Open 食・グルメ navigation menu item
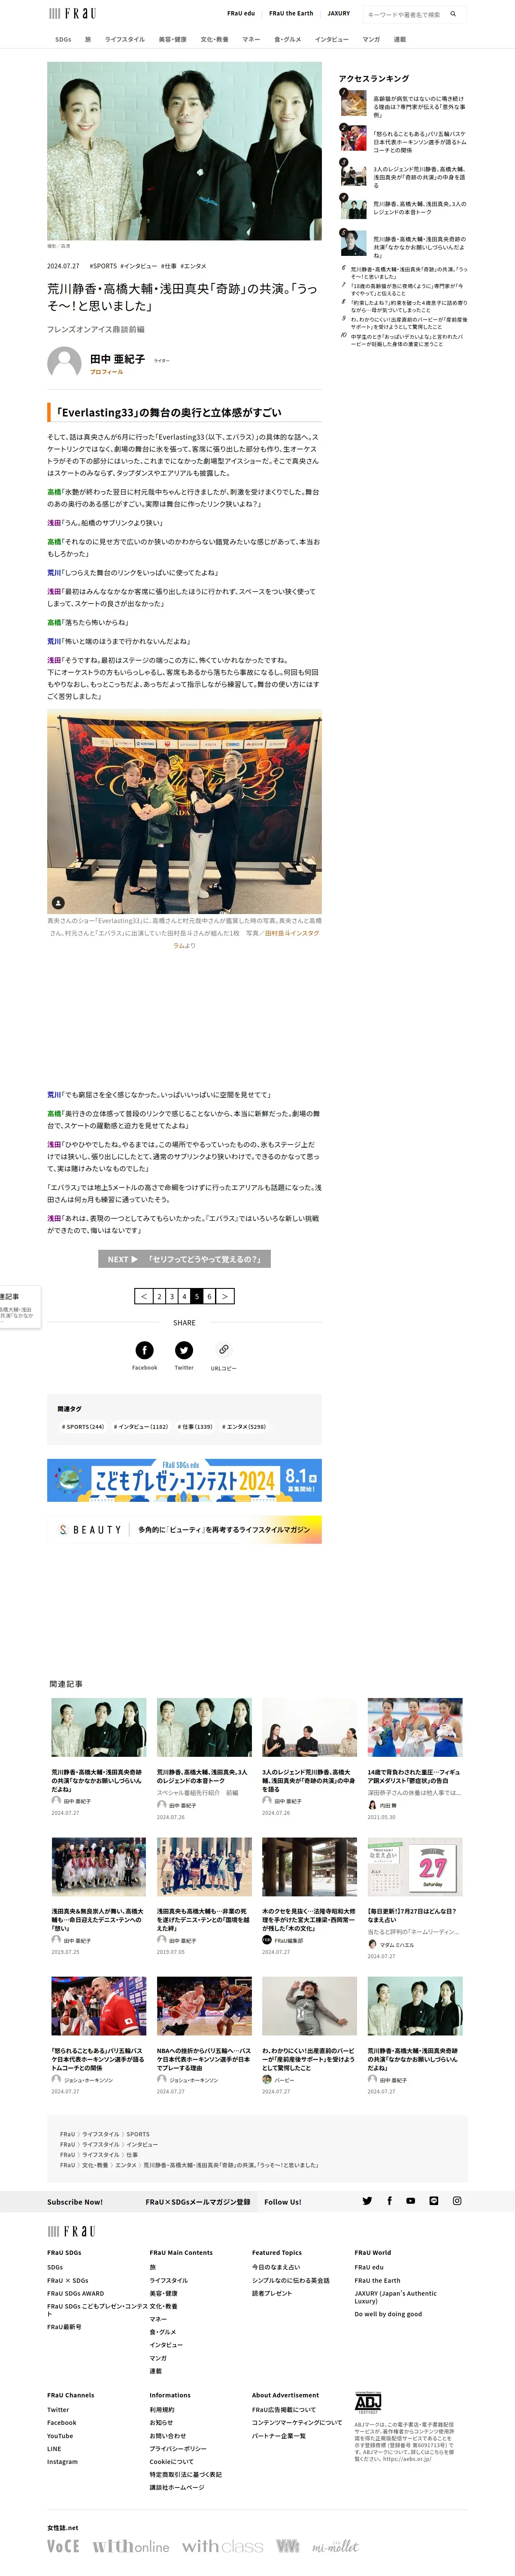The width and height of the screenshot is (515, 2576). point(288,40)
